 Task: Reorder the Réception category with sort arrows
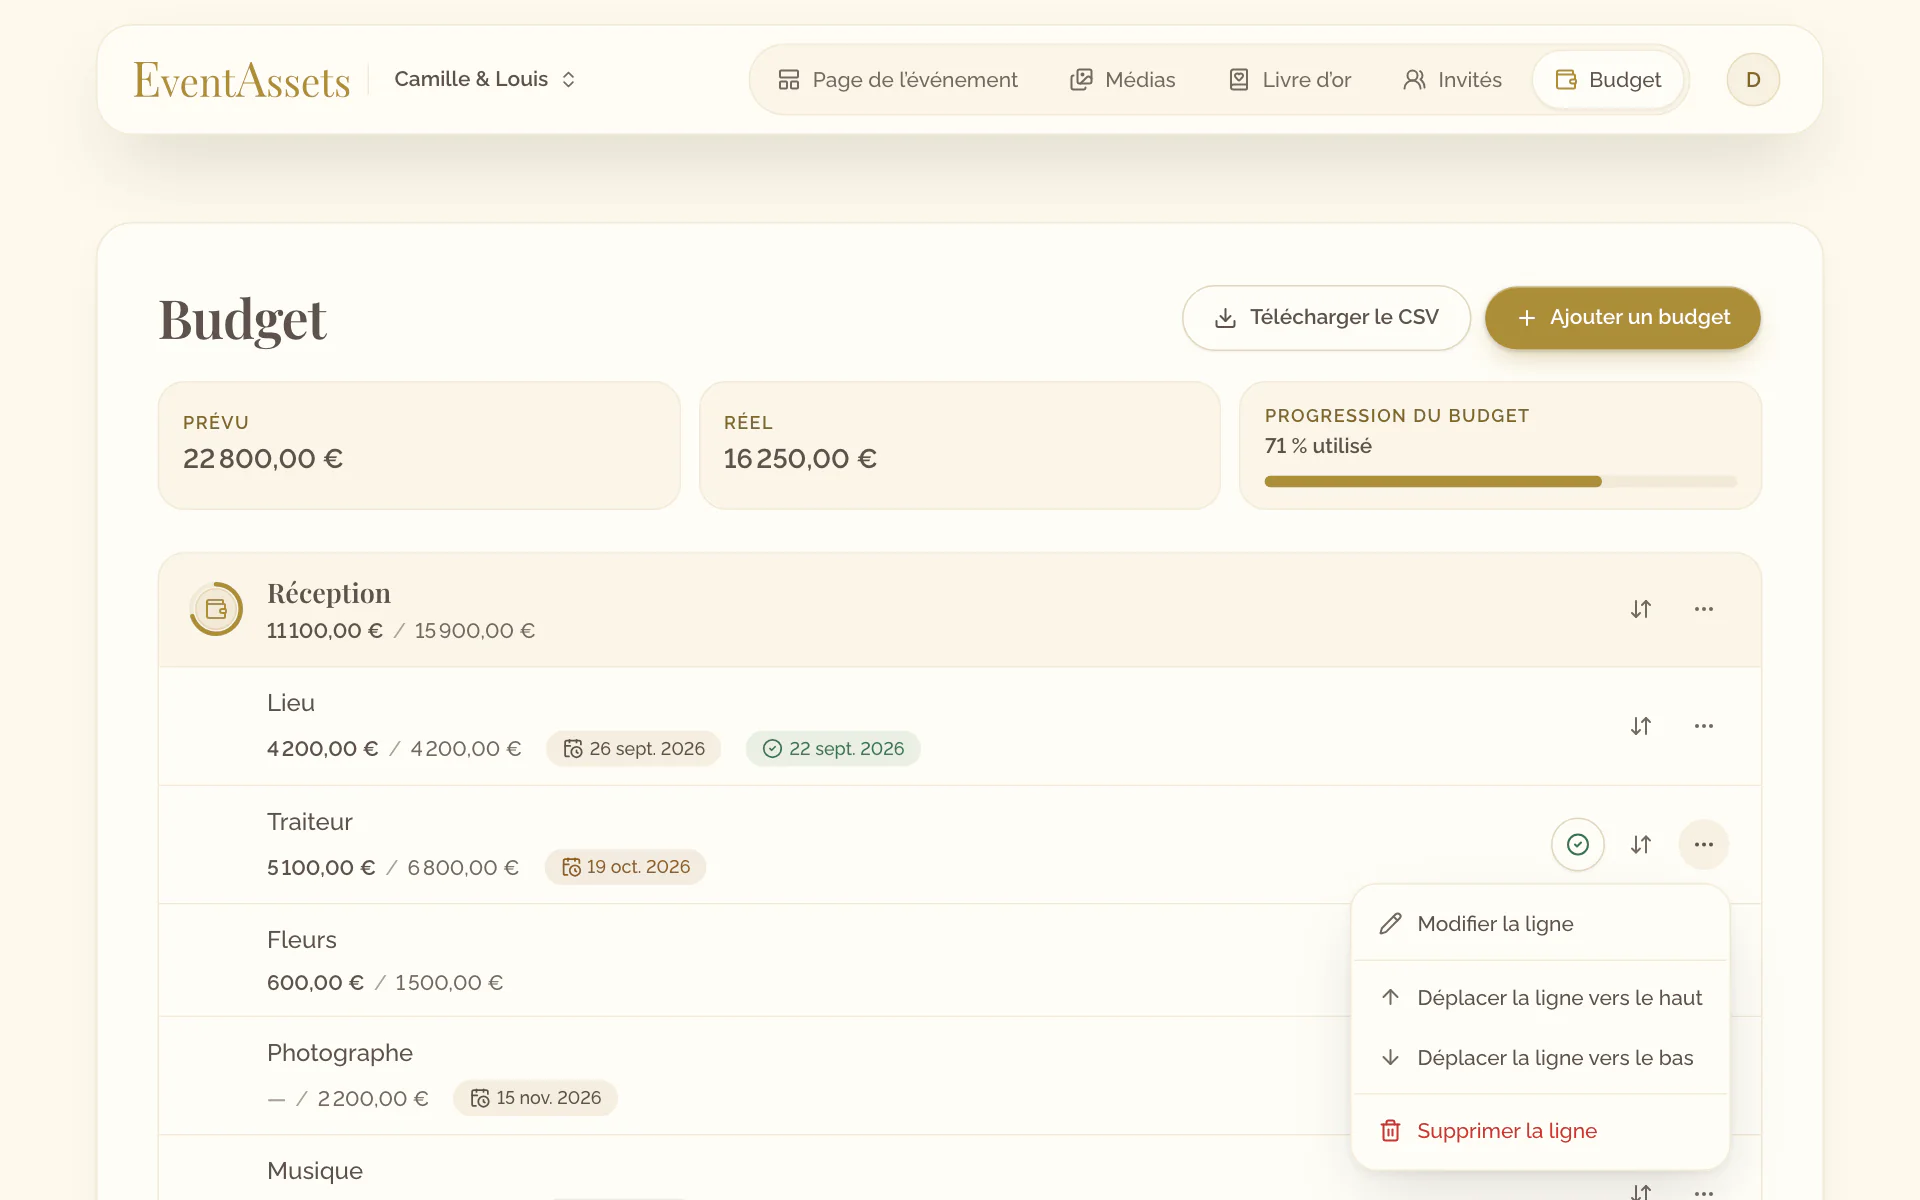pos(1641,609)
